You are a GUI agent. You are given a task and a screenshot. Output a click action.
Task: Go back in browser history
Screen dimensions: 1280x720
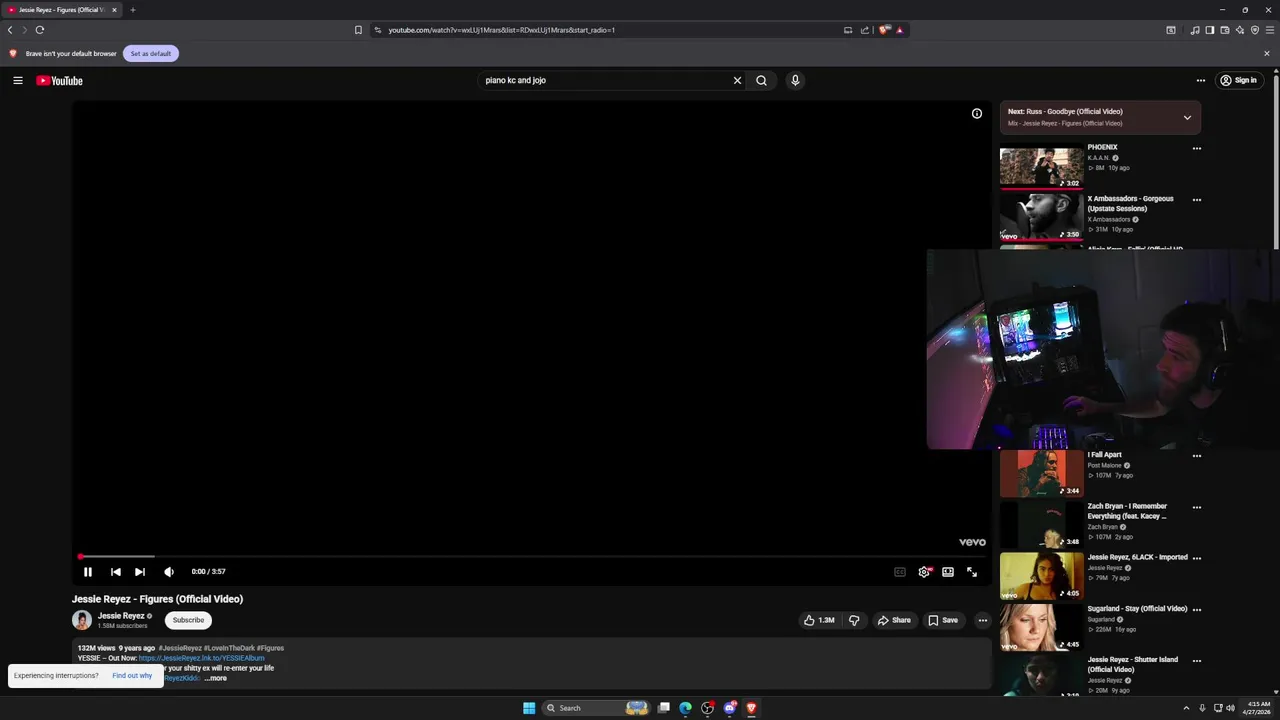(10, 30)
